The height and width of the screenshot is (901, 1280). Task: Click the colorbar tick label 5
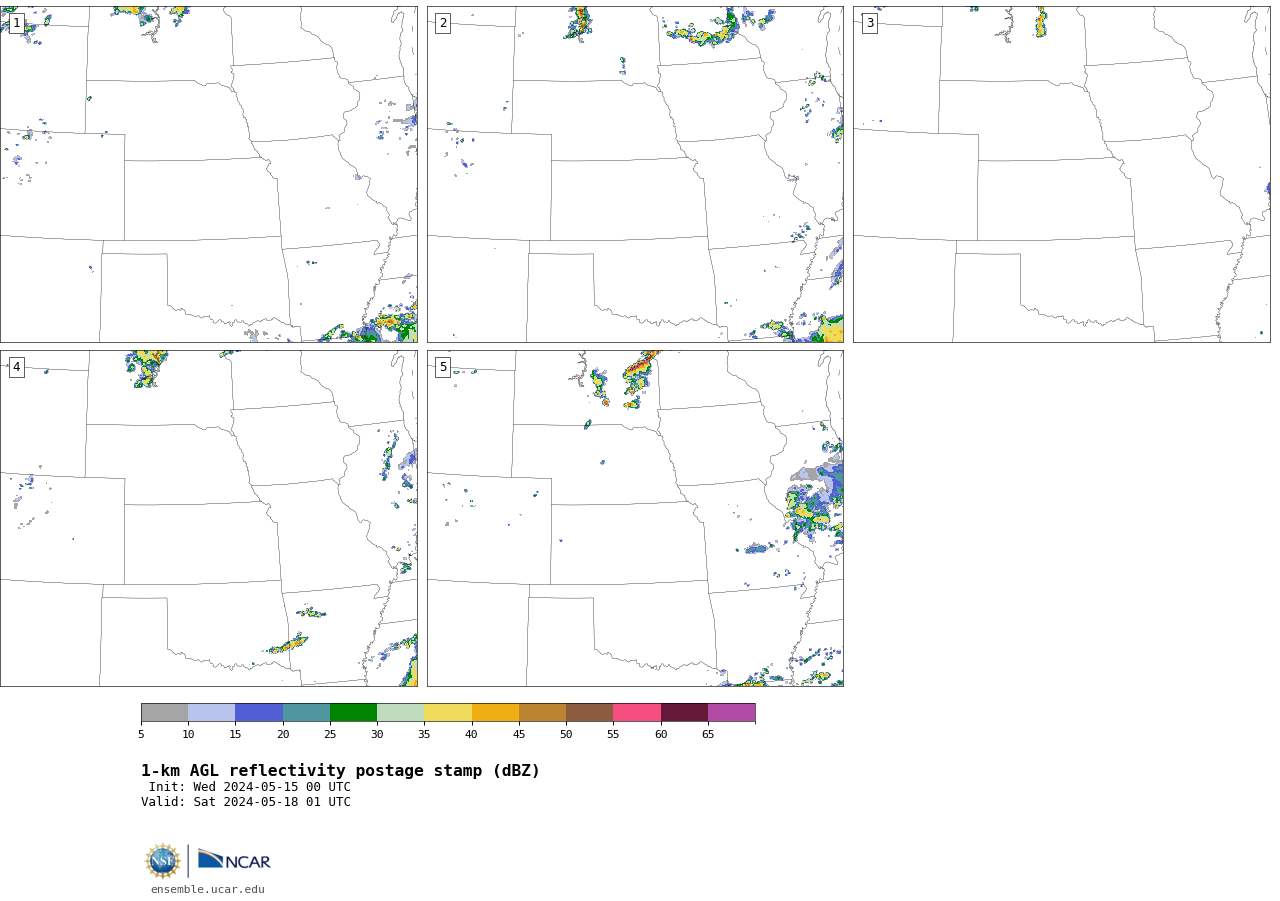[x=141, y=735]
